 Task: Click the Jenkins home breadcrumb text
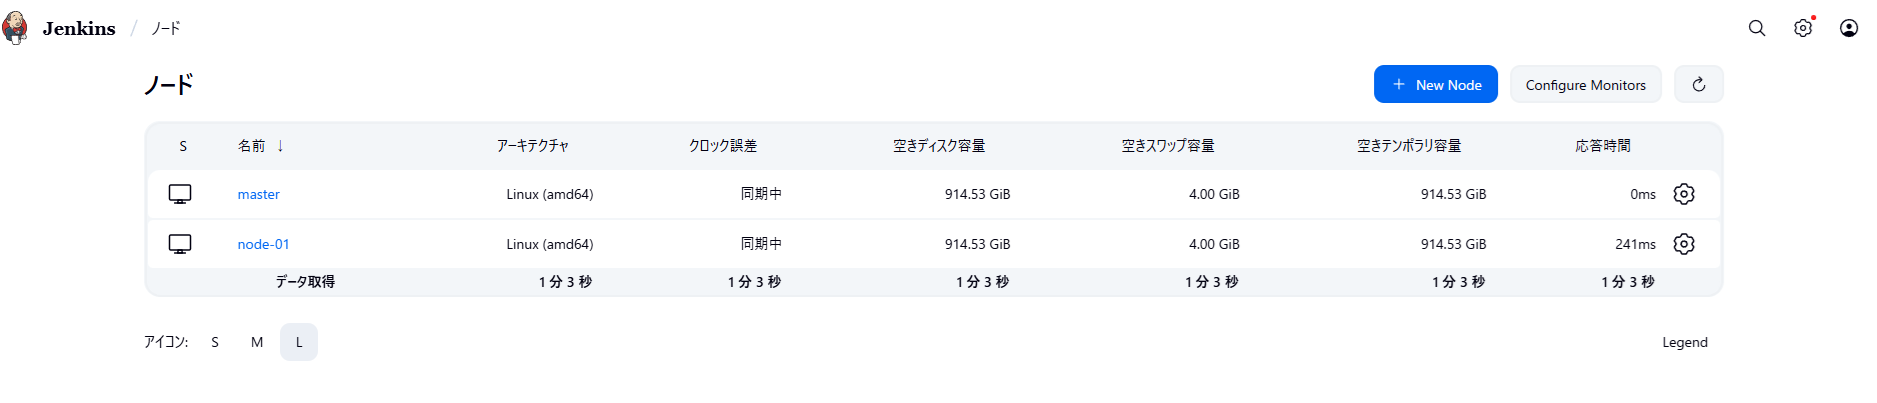coord(79,28)
